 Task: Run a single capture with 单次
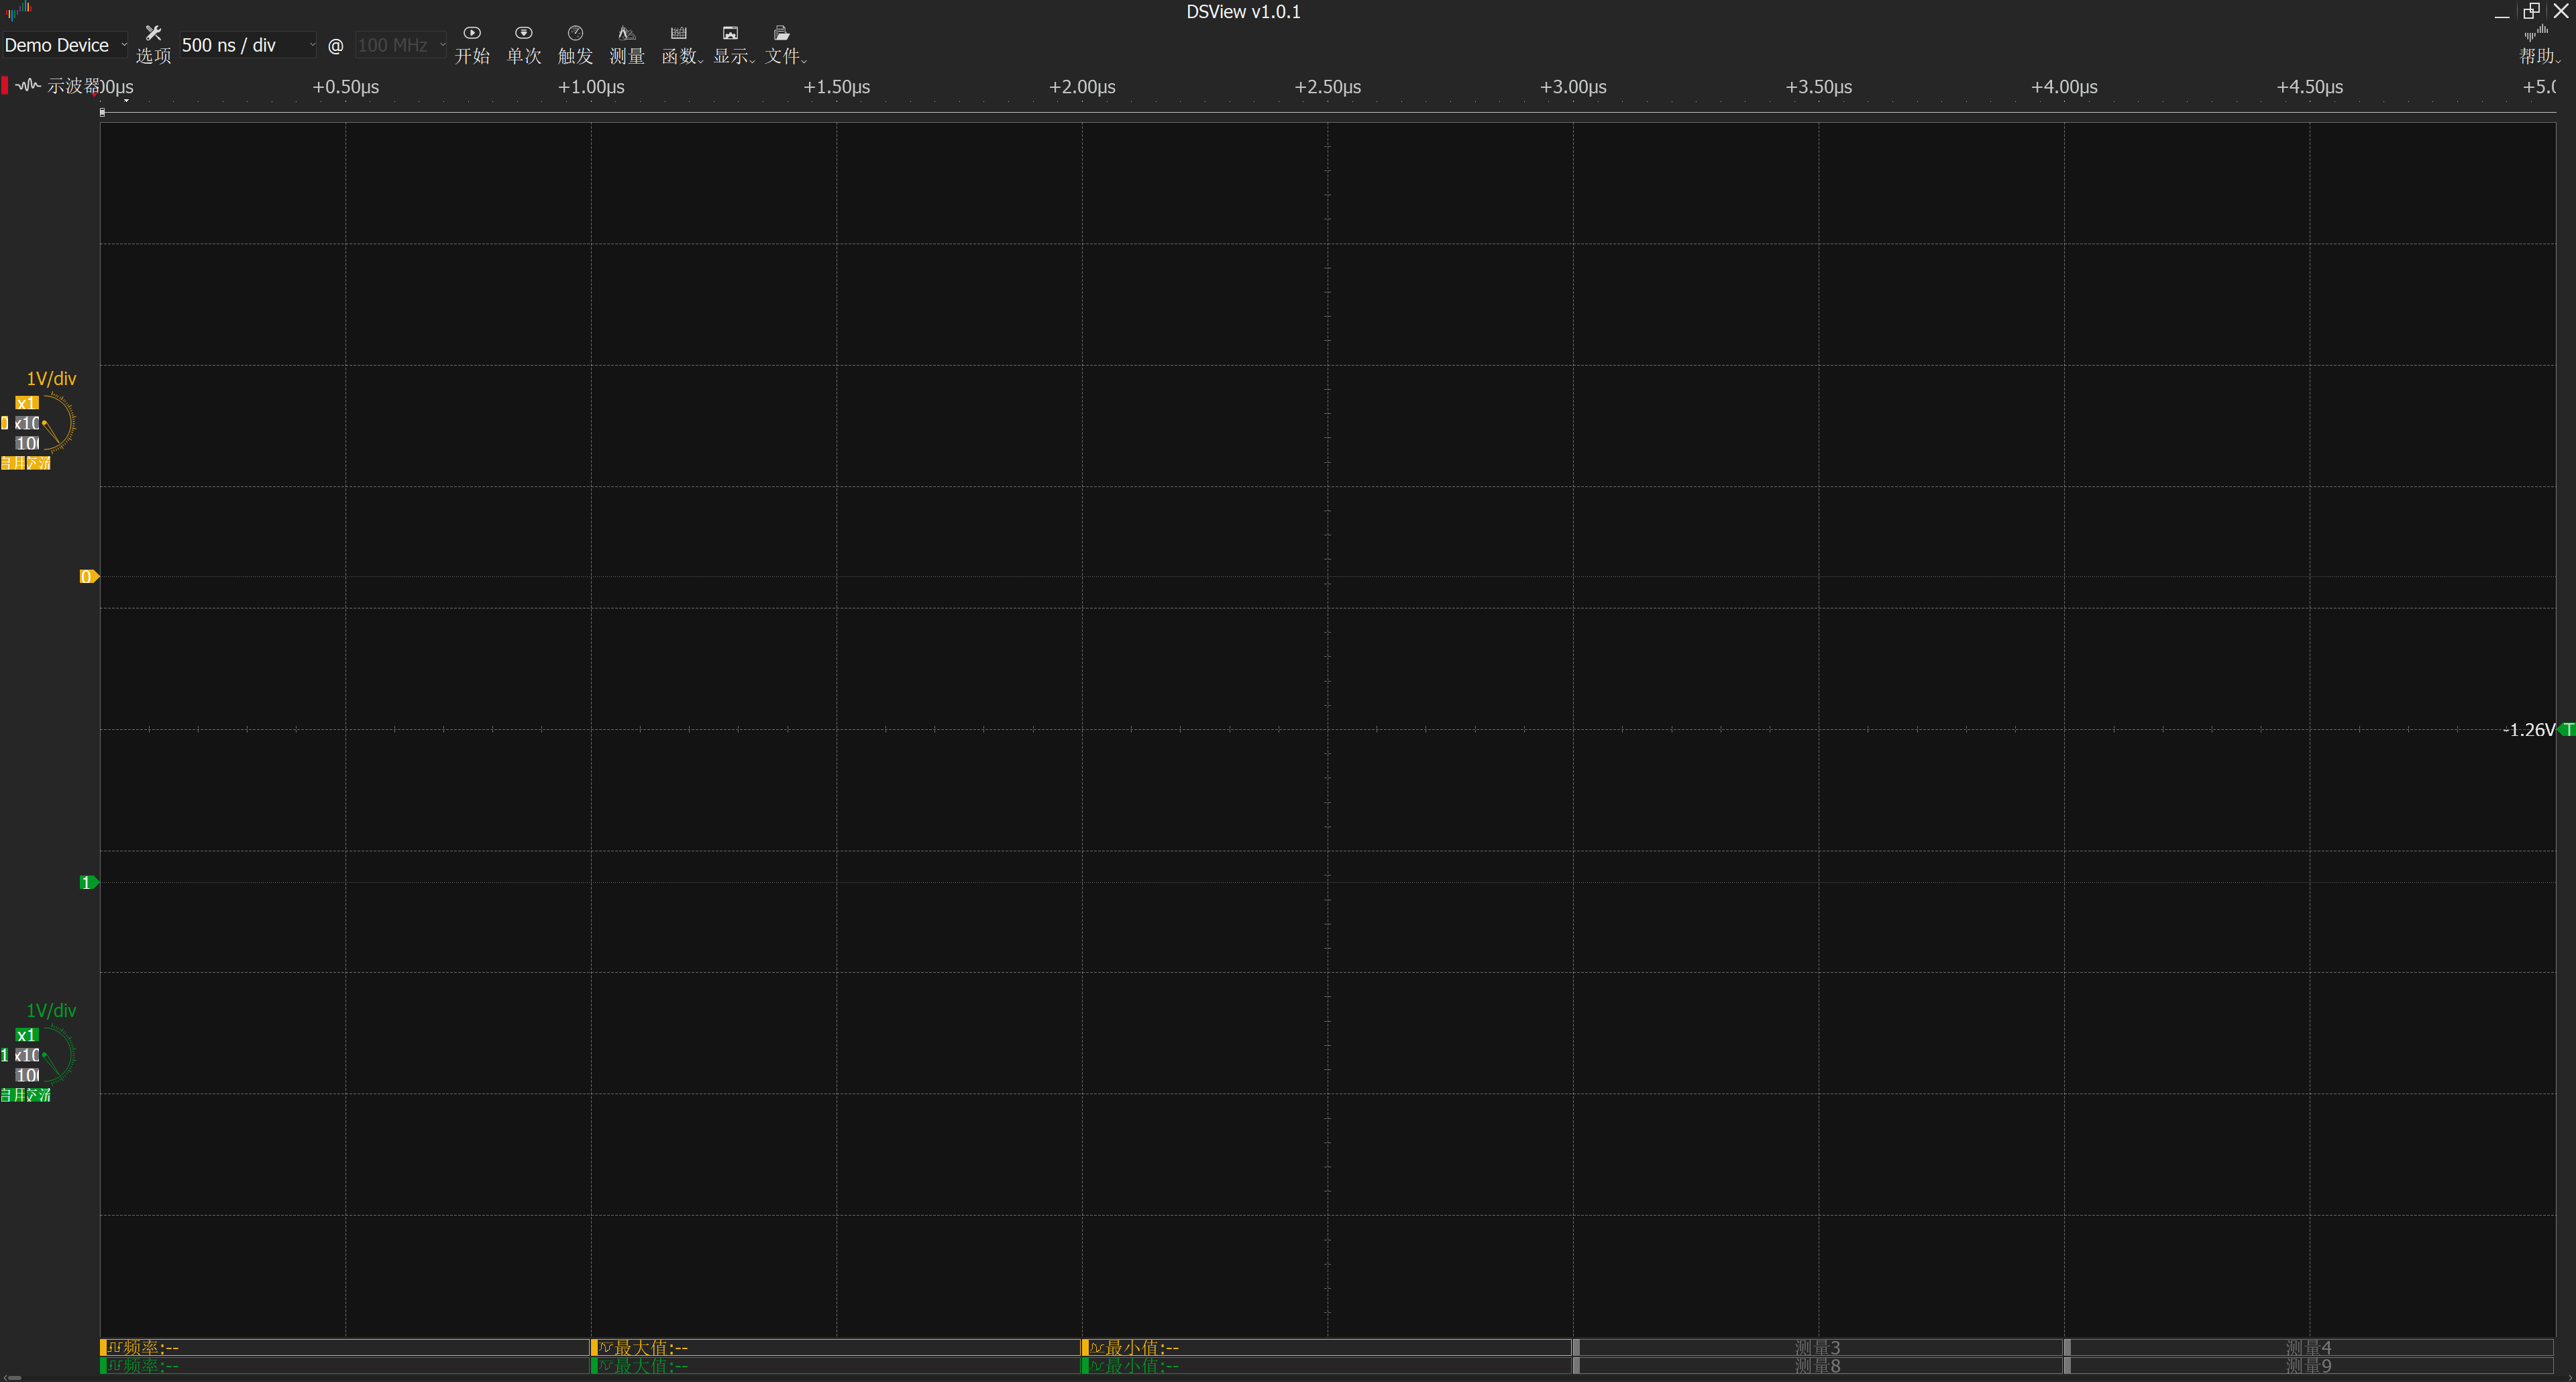524,45
